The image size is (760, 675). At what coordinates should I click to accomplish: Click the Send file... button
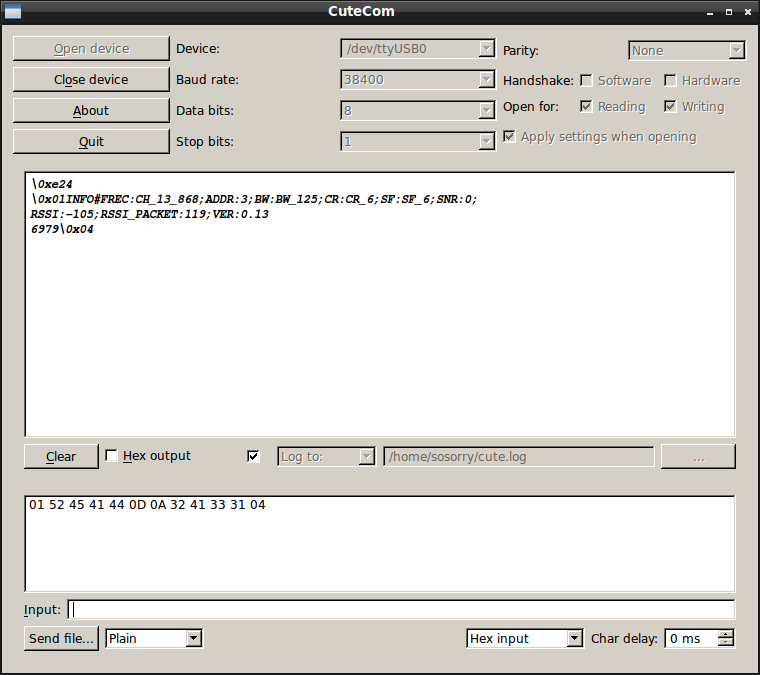pyautogui.click(x=61, y=638)
